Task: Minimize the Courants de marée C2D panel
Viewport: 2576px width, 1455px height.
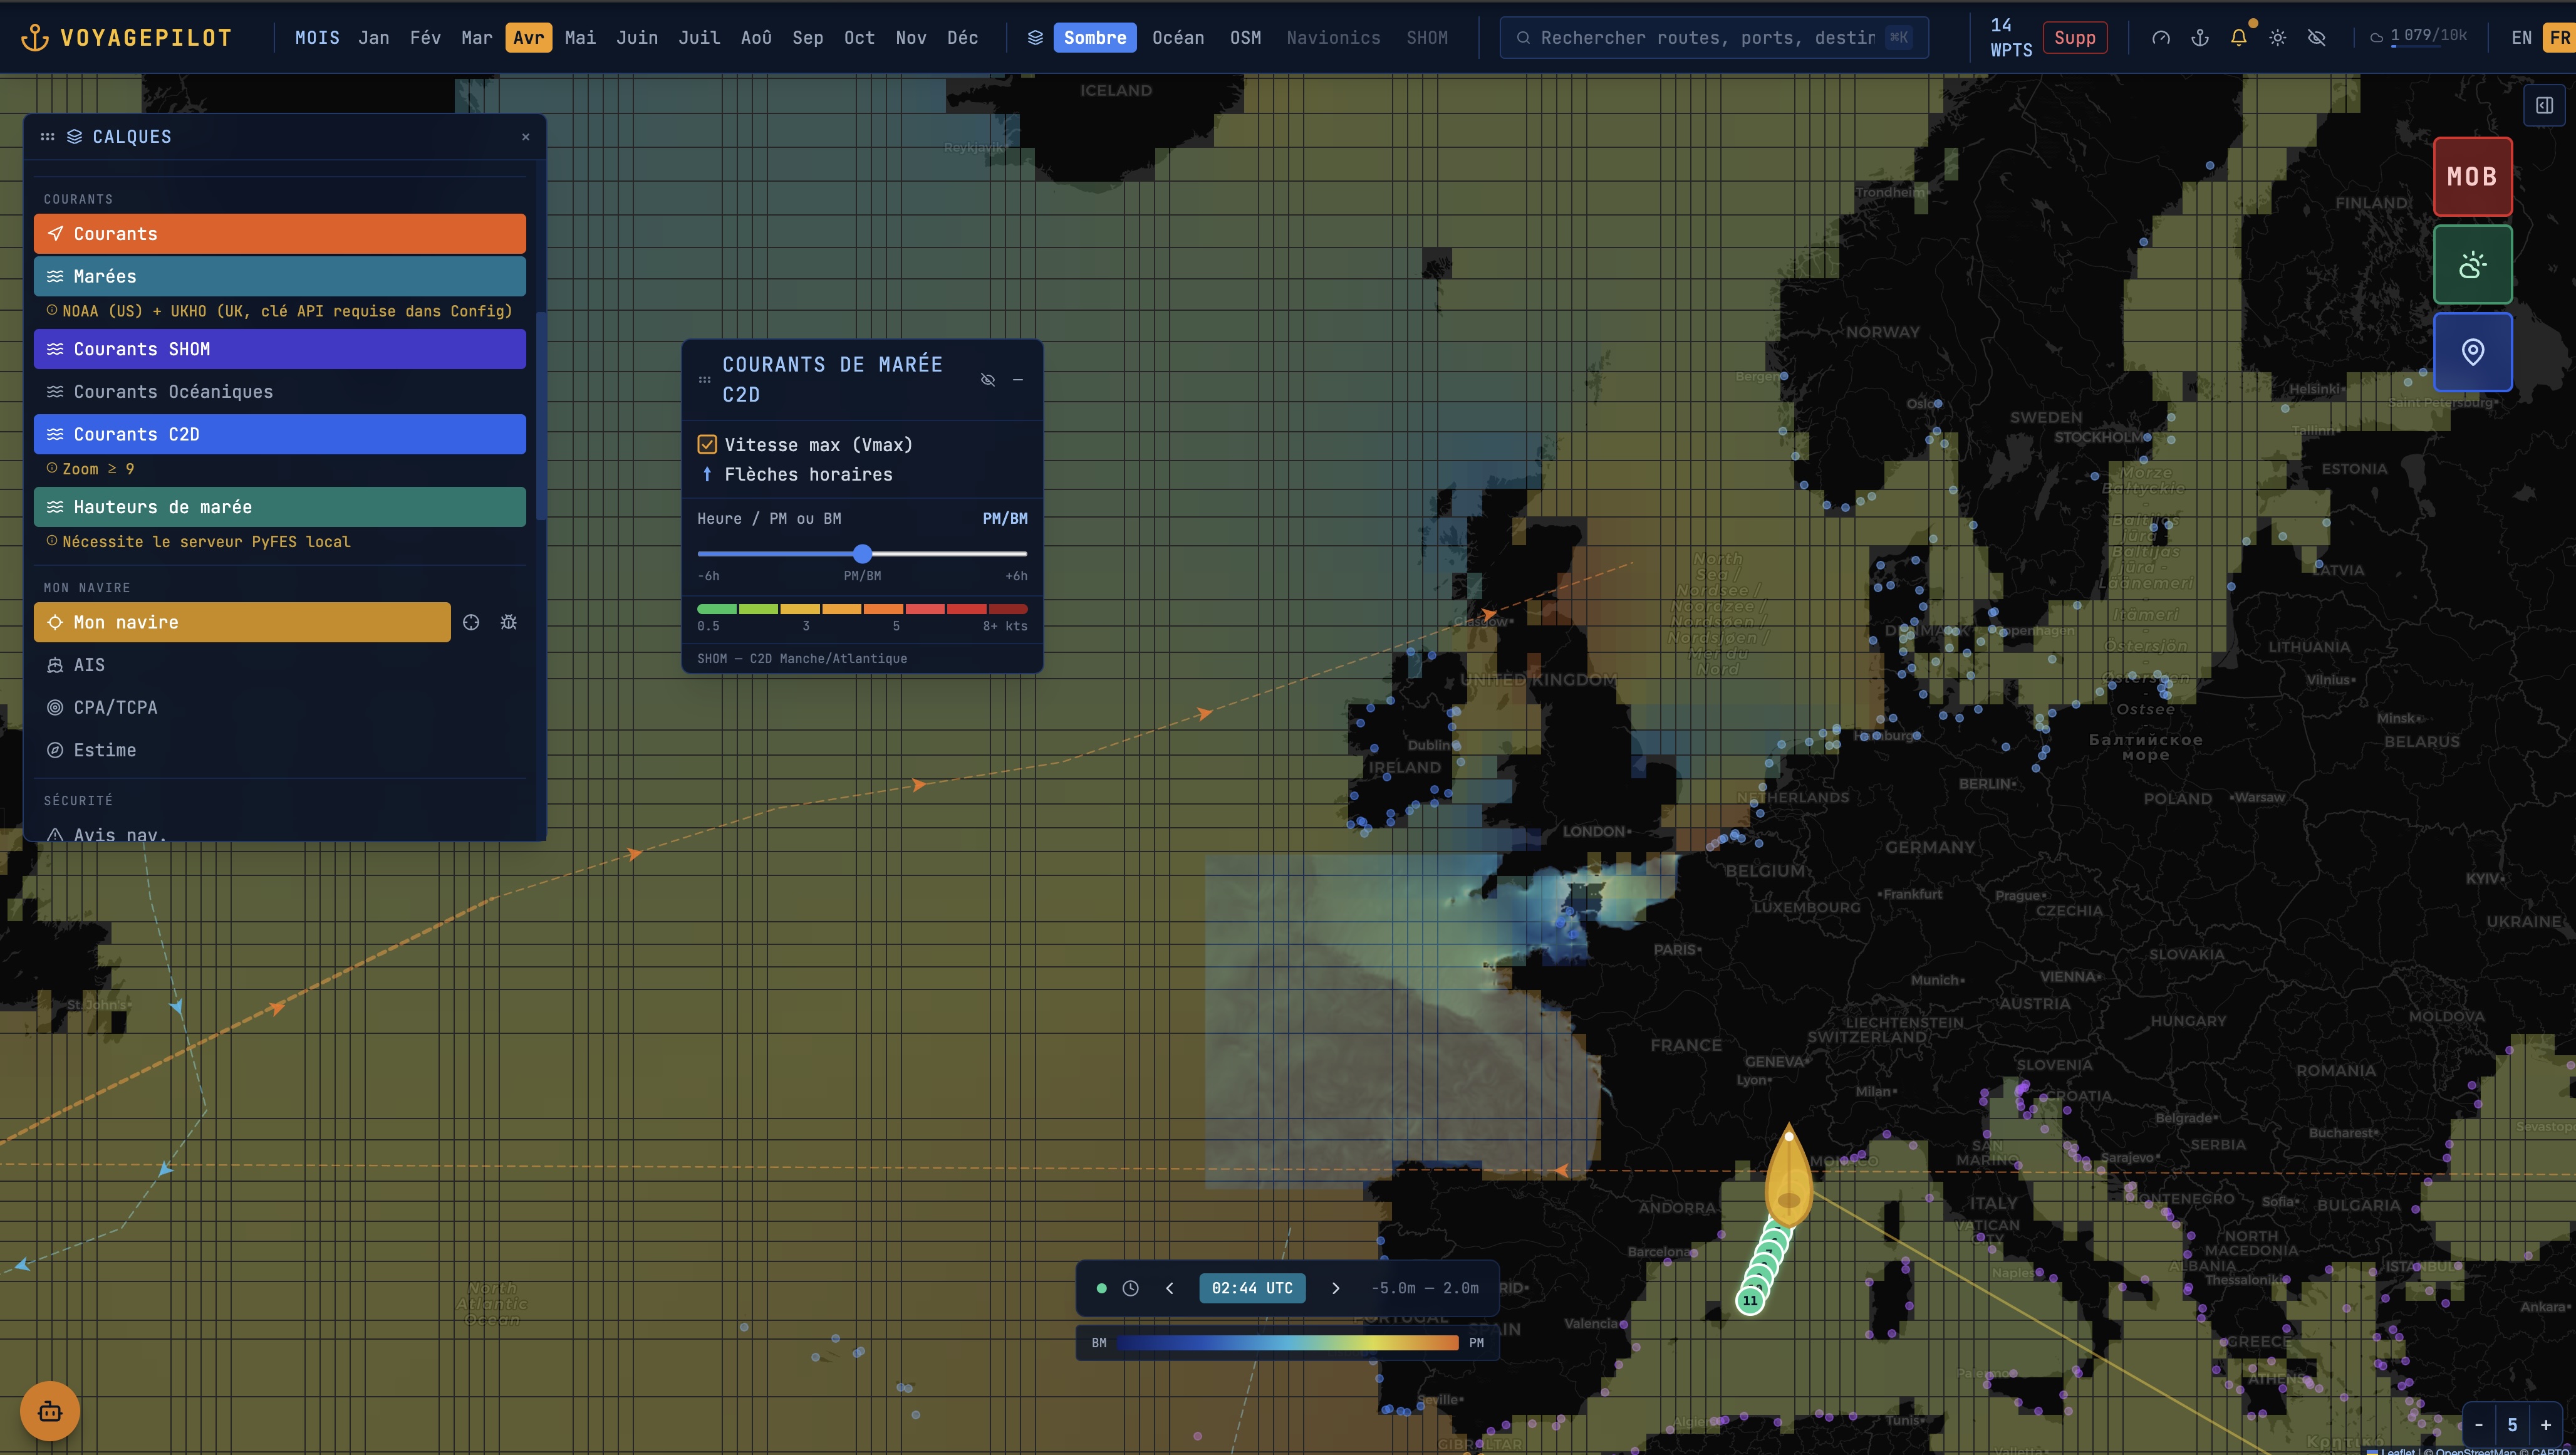Action: click(x=1018, y=380)
